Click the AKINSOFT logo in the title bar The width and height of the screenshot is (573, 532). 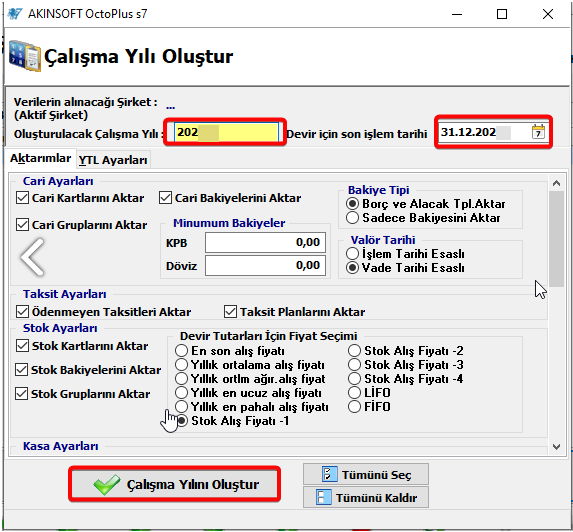pos(15,14)
